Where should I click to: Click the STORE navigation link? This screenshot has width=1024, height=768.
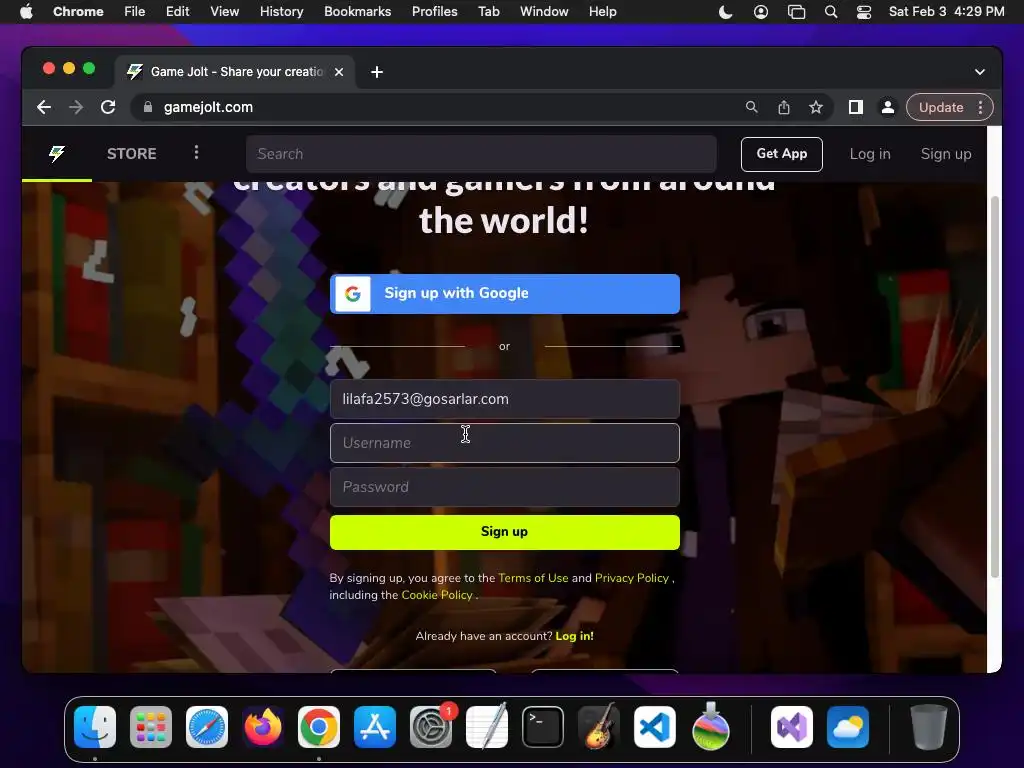(132, 153)
